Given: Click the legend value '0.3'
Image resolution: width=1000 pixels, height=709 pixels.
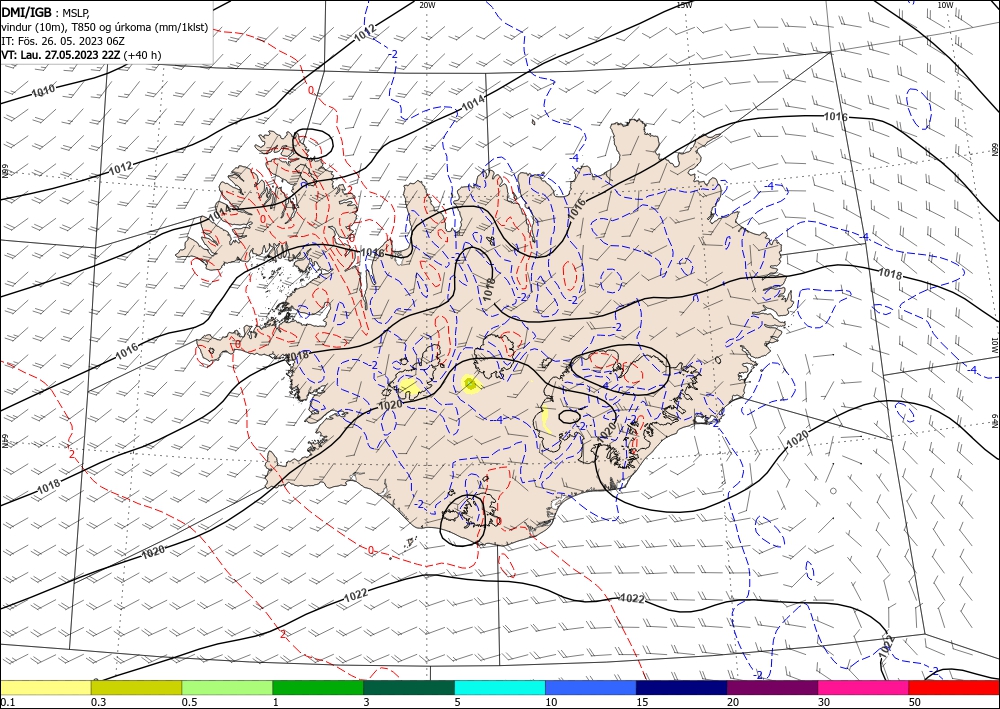Looking at the screenshot, I should tap(98, 702).
